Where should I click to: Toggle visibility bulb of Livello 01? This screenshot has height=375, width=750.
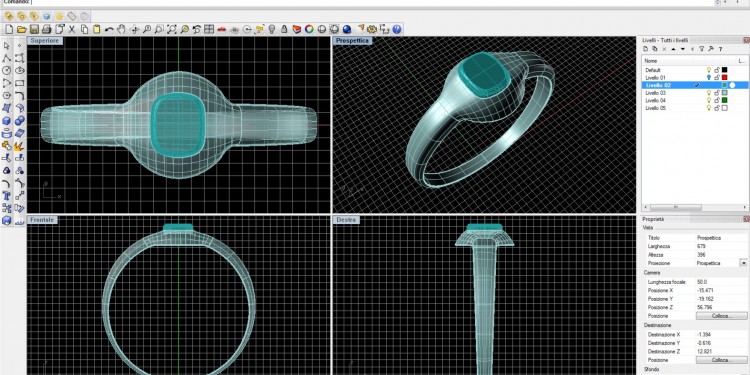click(x=709, y=77)
